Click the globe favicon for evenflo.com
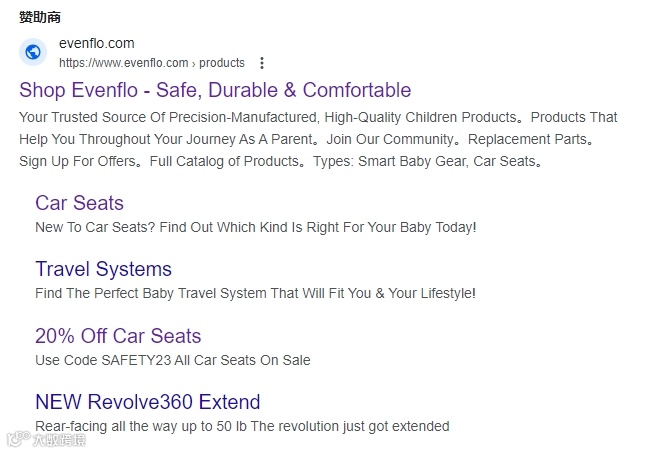The width and height of the screenshot is (646, 453). [x=33, y=52]
